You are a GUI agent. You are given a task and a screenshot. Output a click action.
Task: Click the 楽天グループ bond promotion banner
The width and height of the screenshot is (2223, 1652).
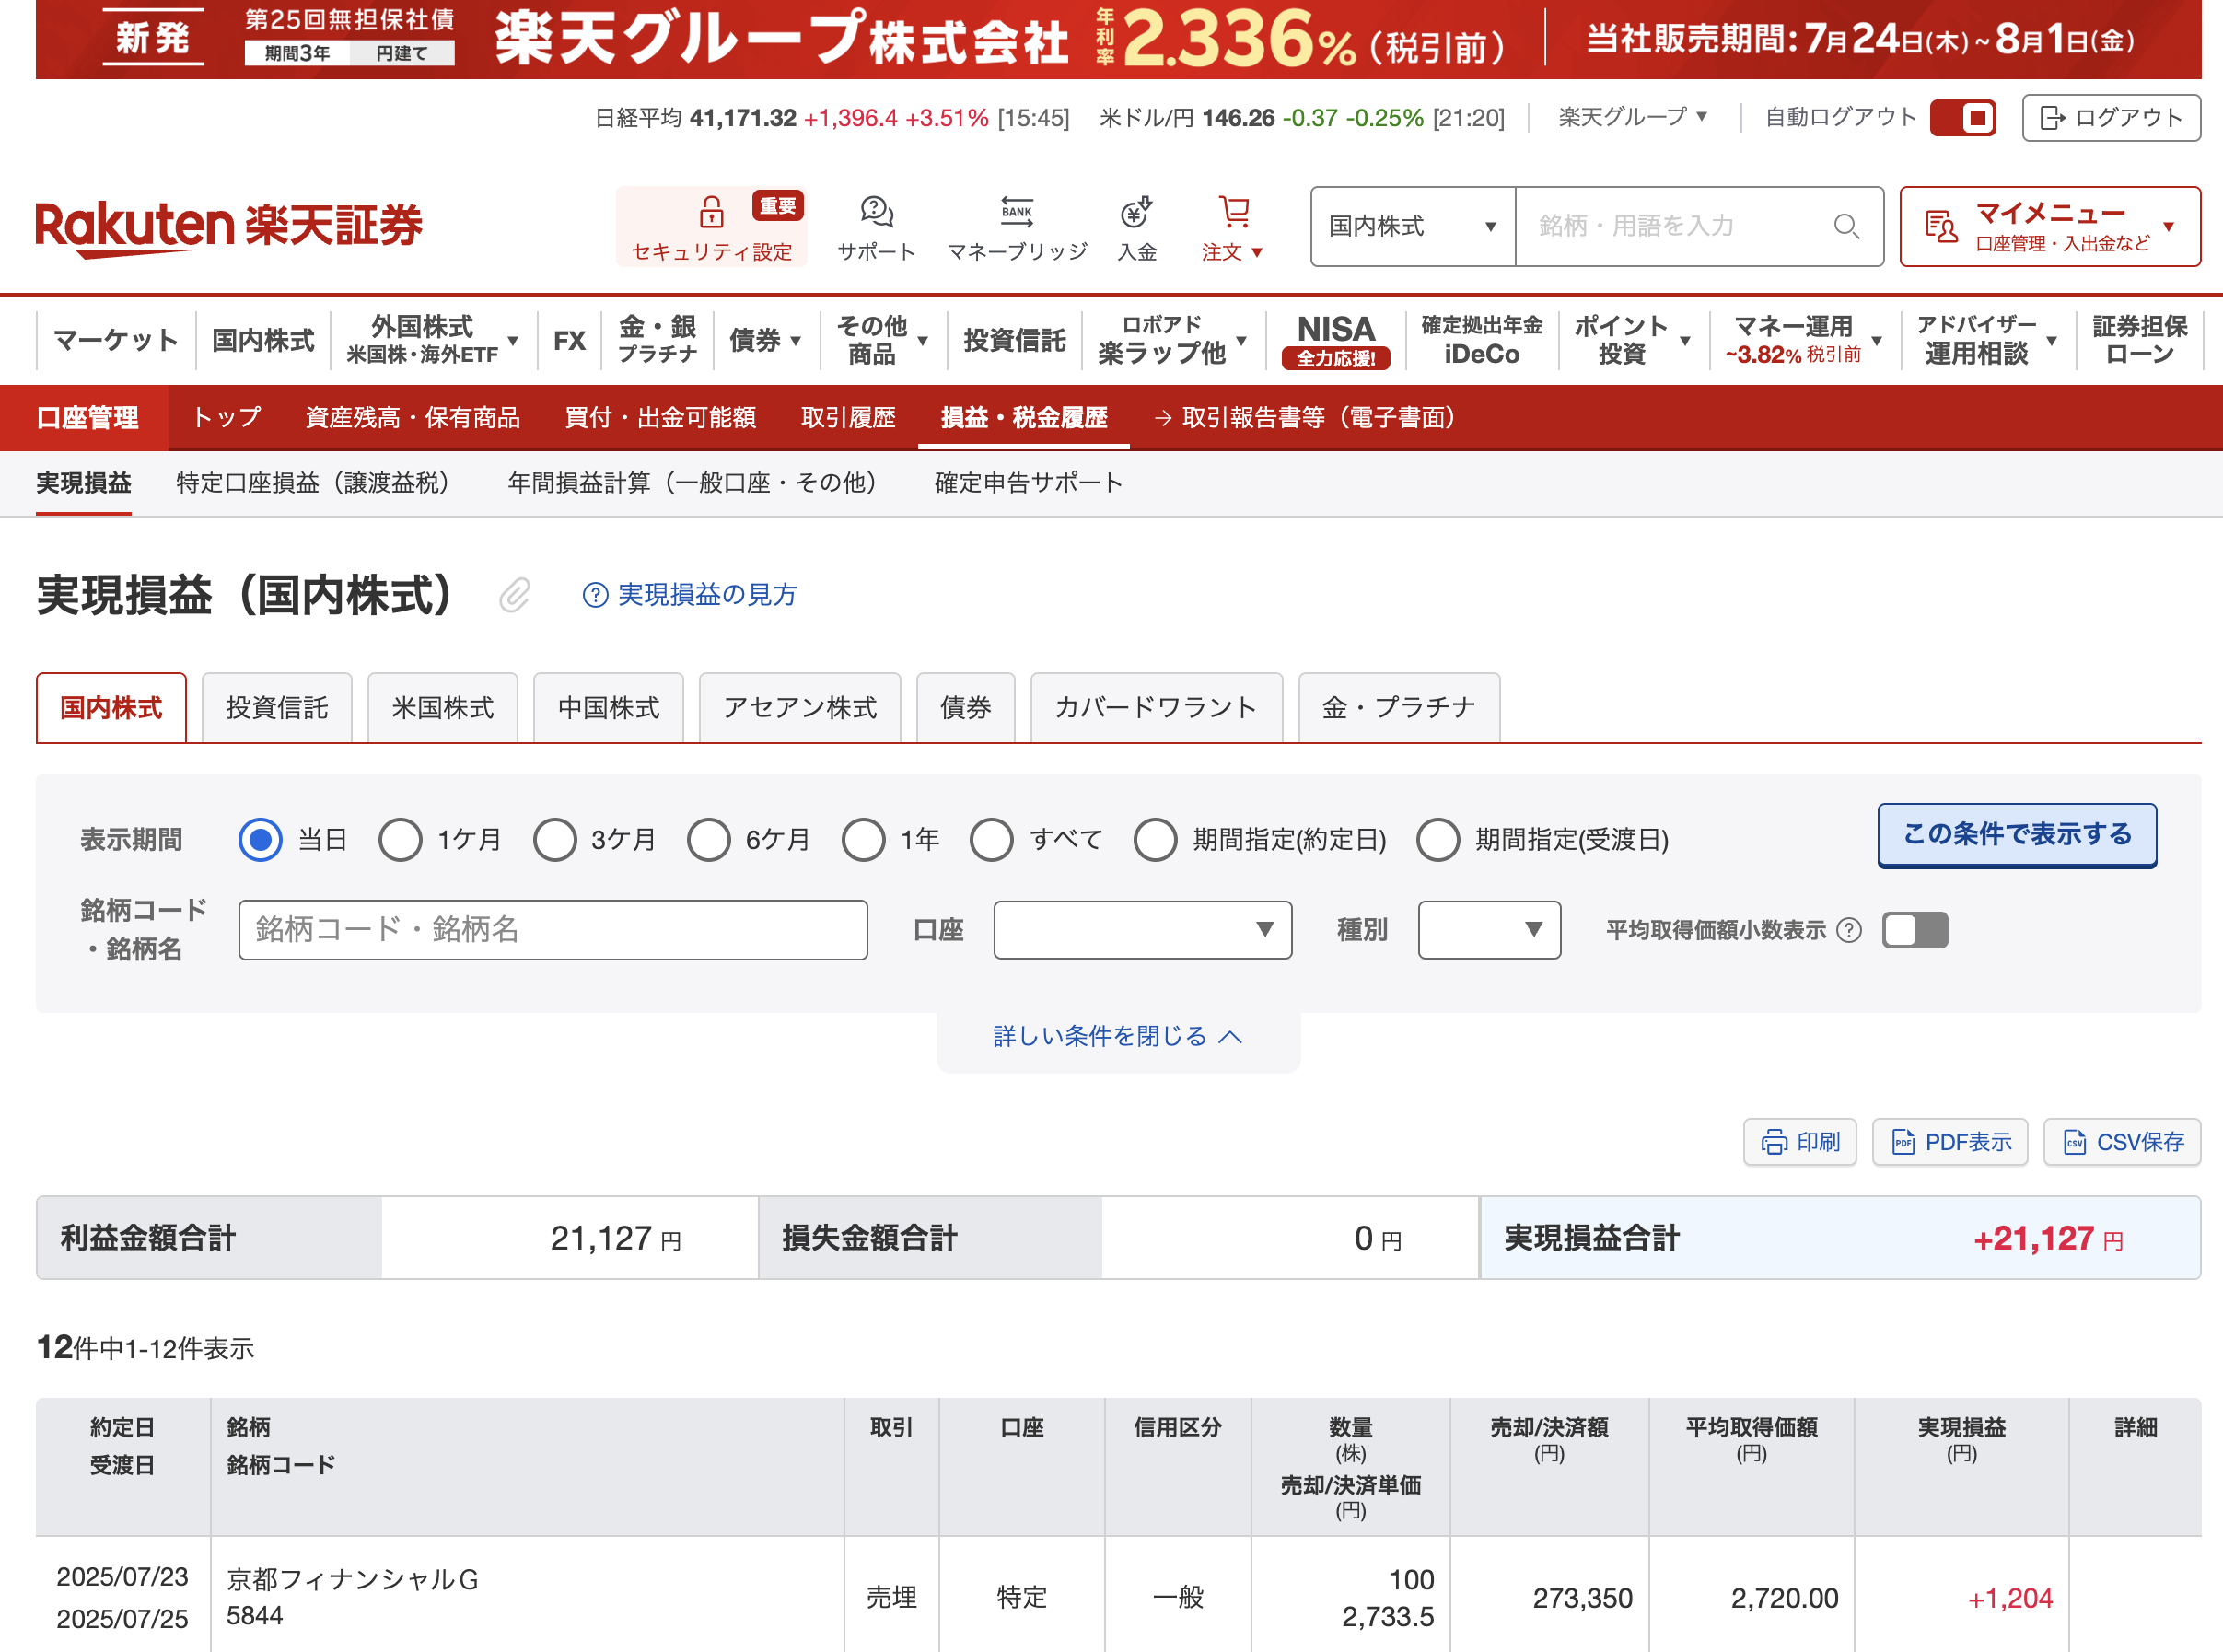(1118, 40)
